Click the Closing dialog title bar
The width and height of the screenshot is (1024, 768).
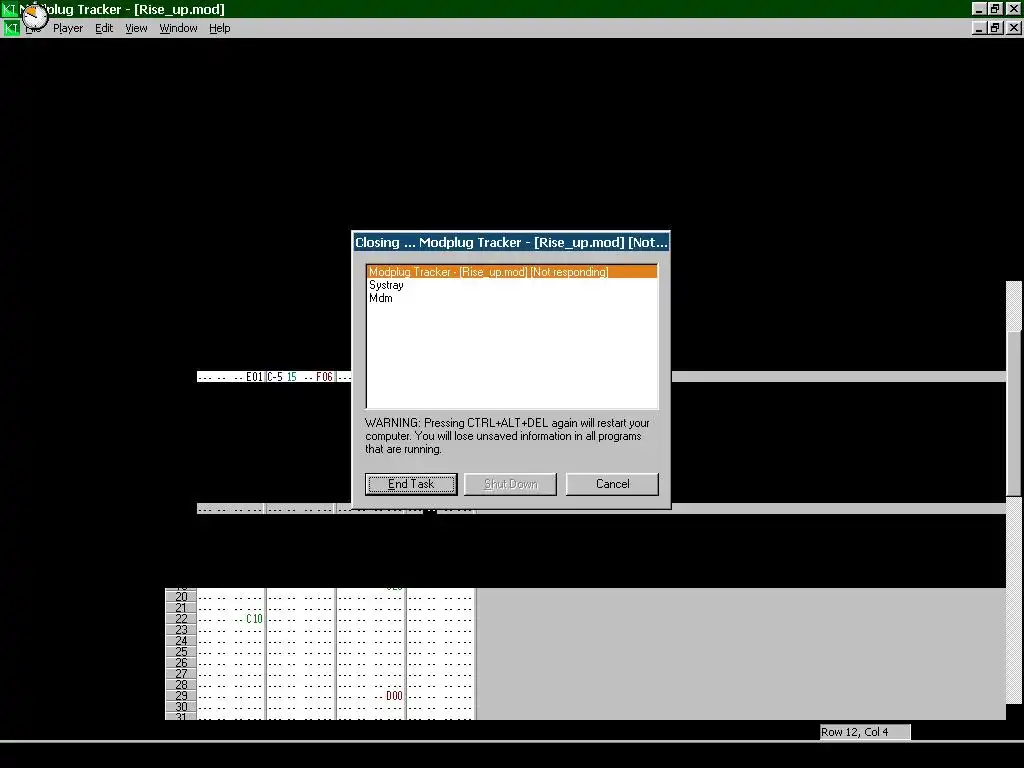pos(511,242)
